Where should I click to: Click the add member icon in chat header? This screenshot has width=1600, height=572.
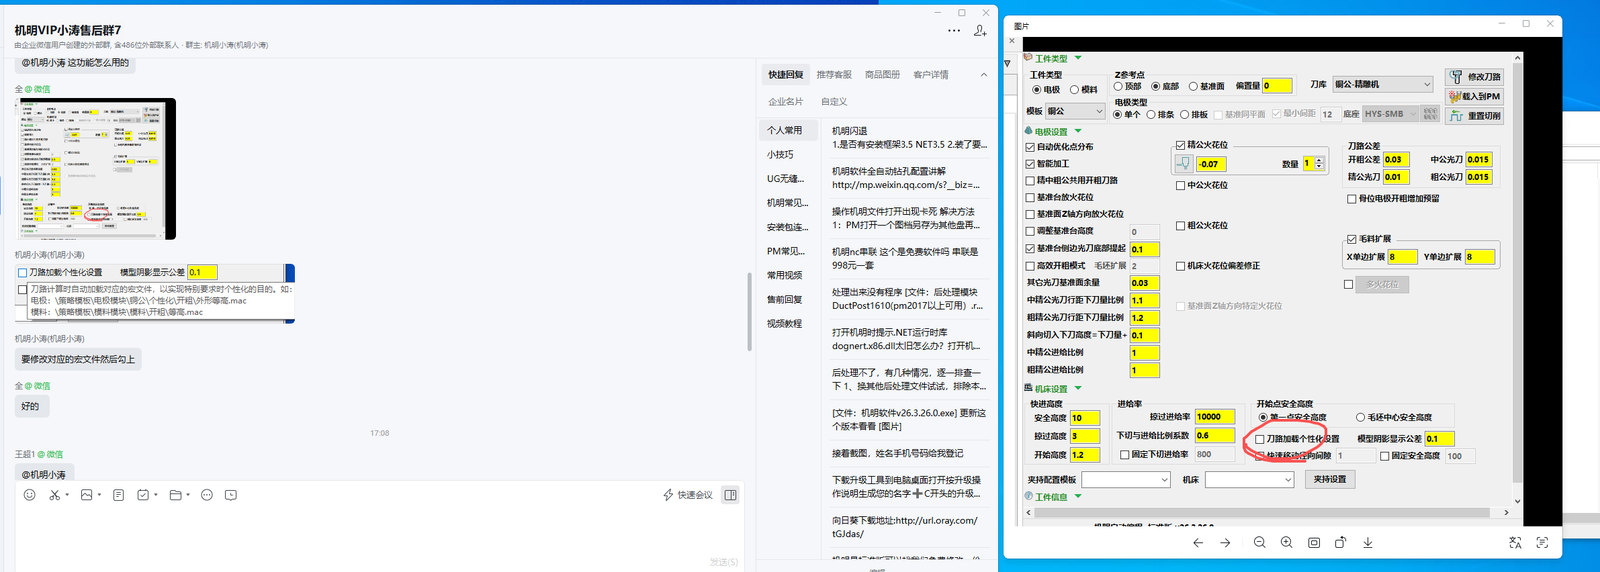[980, 31]
